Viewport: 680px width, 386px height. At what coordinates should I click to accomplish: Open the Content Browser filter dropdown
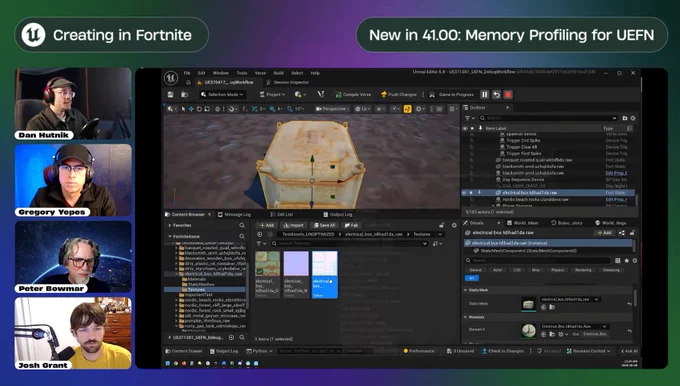261,244
